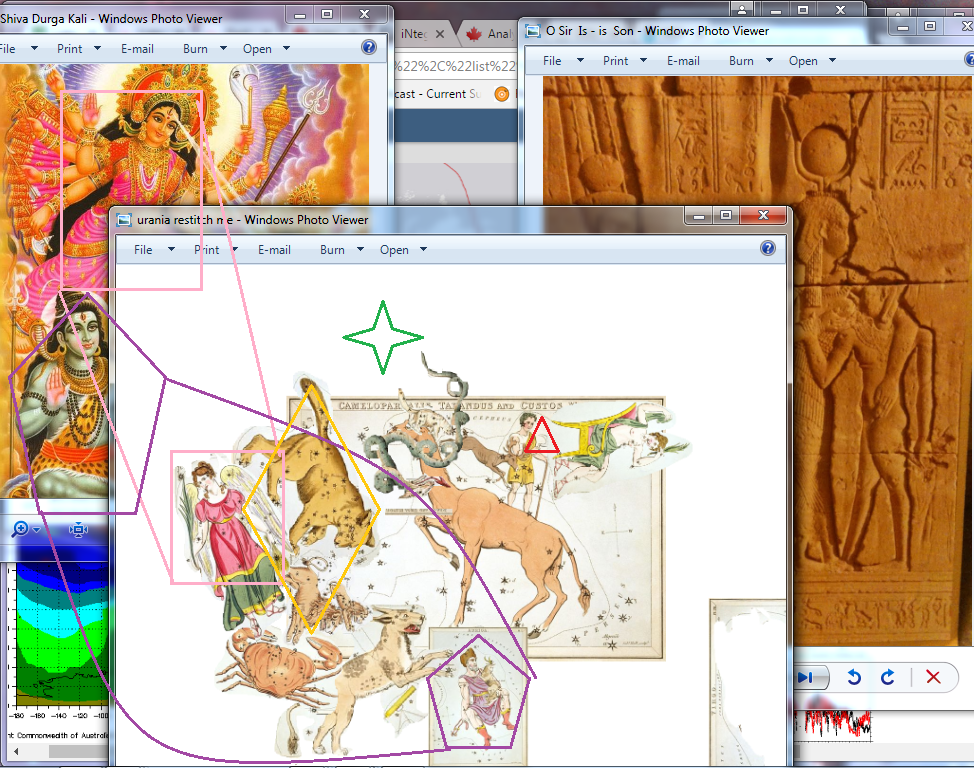Open the 'cast - Current Su' bookmark
Image resolution: width=974 pixels, height=770 pixels.
438,94
